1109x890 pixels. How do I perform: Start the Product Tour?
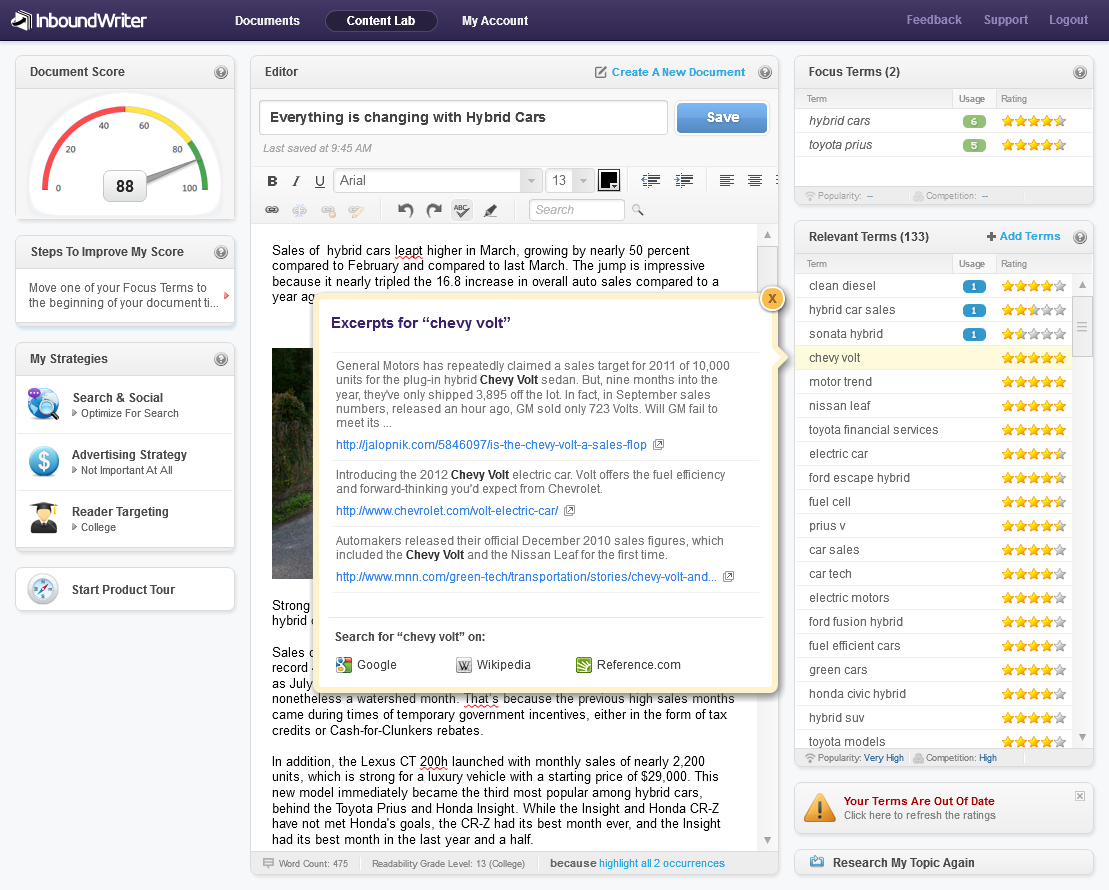125,589
